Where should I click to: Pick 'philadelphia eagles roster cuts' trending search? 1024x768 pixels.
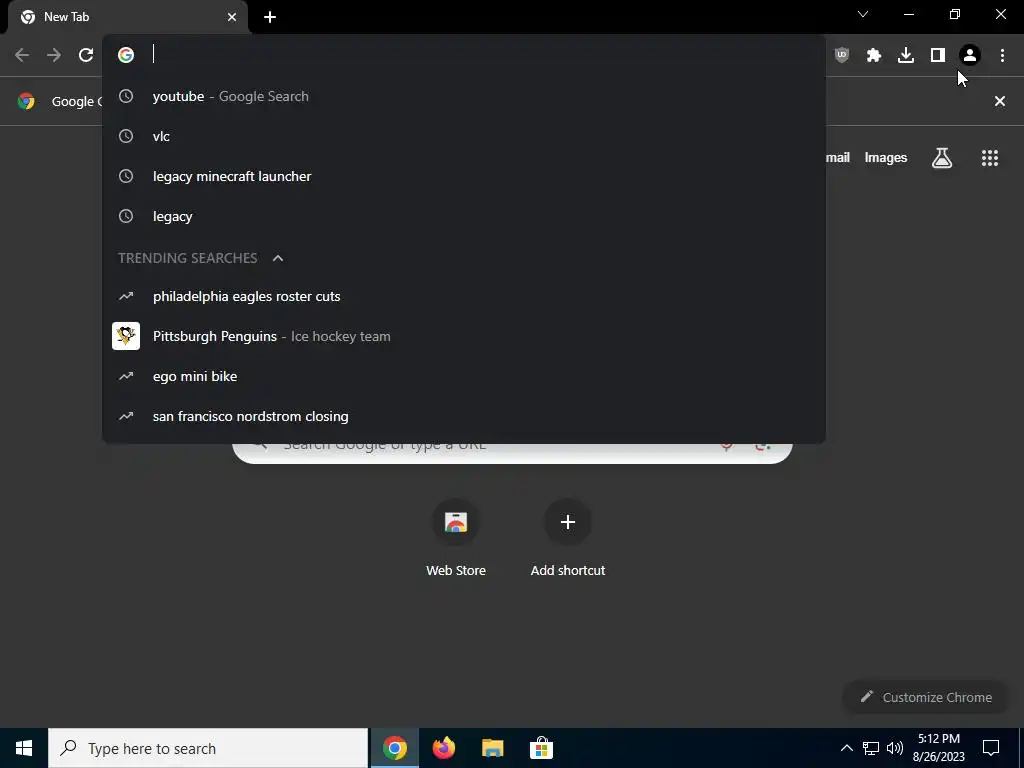[x=464, y=296]
